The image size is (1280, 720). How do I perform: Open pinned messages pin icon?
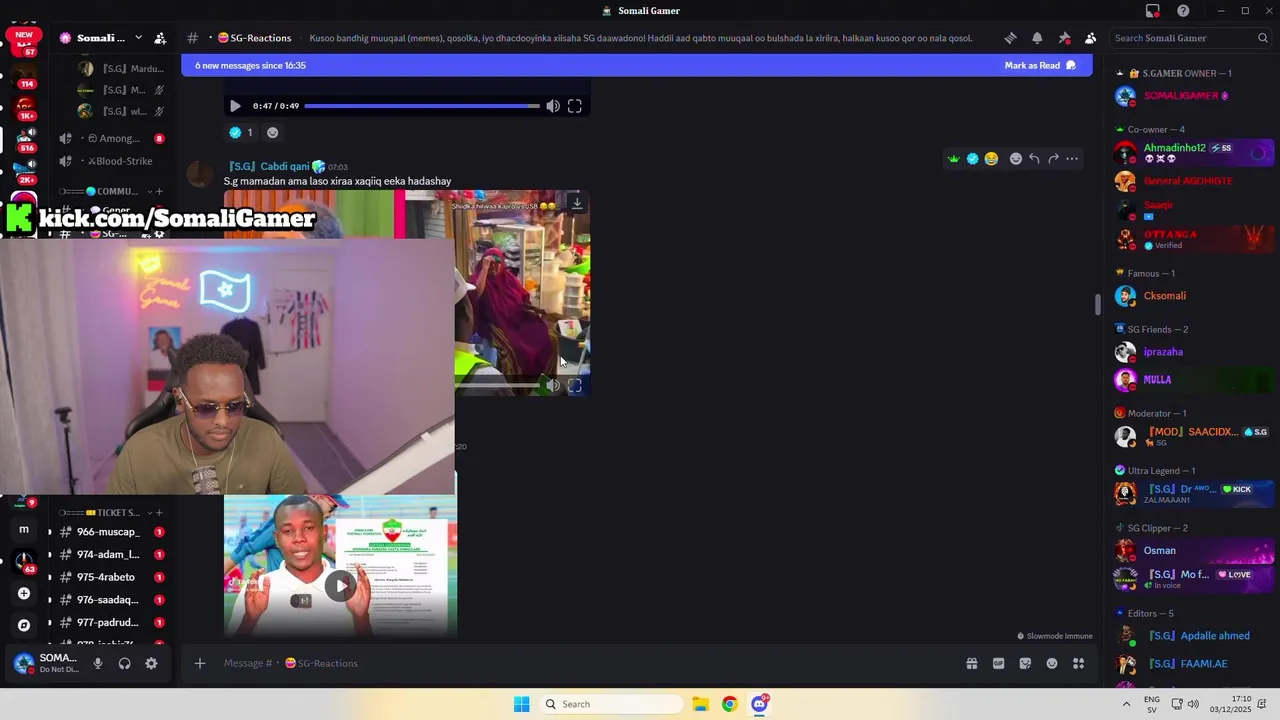[x=1064, y=38]
